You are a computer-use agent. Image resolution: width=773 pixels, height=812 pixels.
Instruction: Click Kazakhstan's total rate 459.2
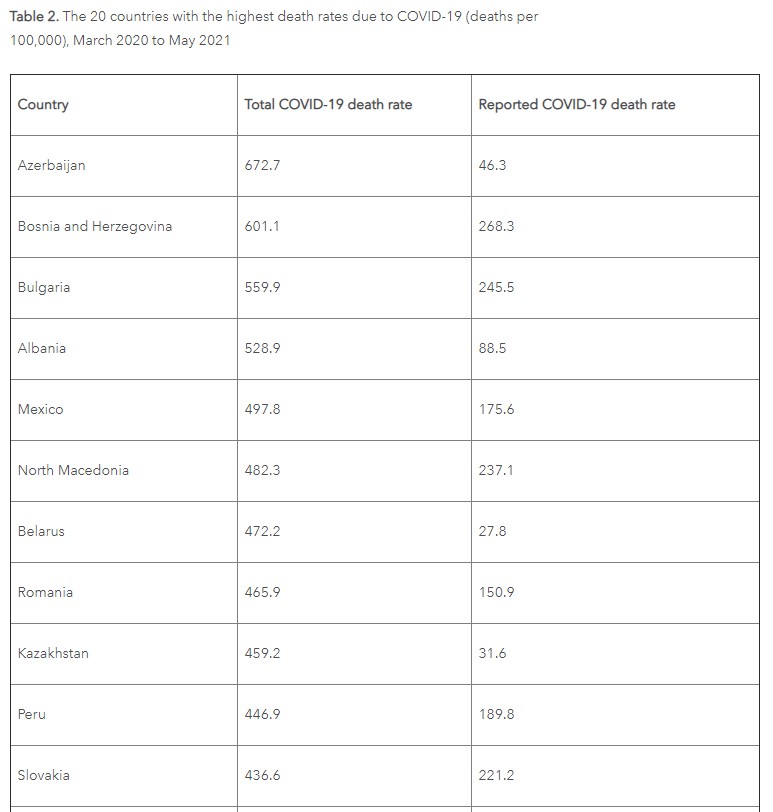[262, 653]
